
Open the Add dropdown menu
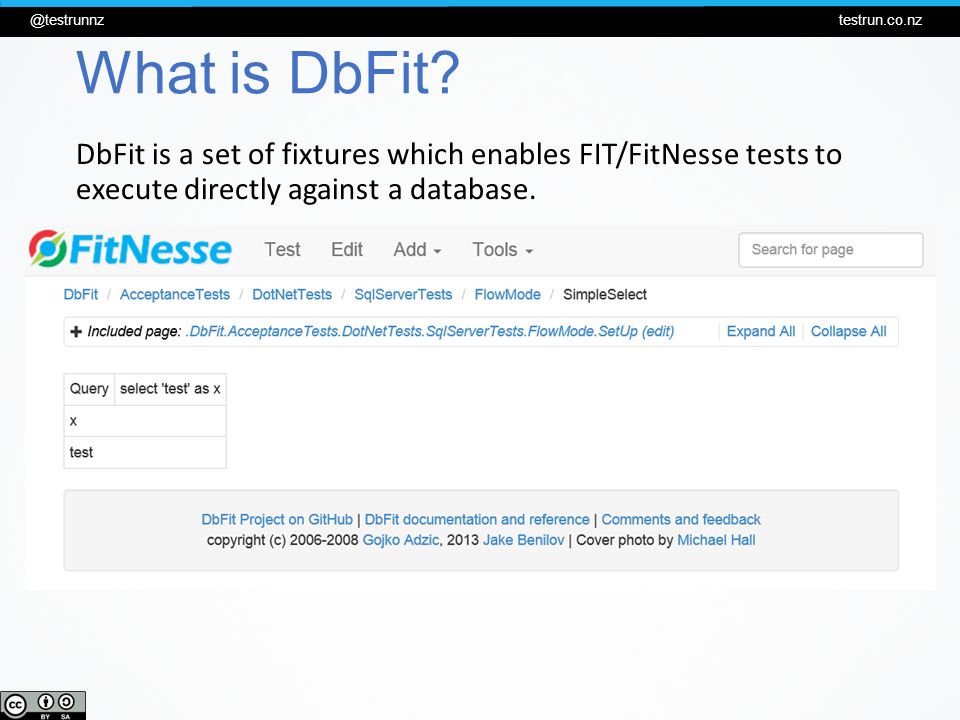417,250
